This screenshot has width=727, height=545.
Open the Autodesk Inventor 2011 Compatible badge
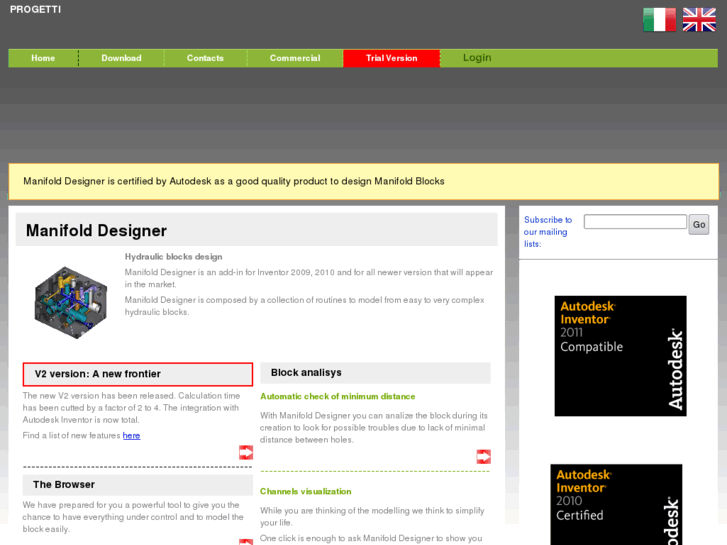pyautogui.click(x=620, y=356)
